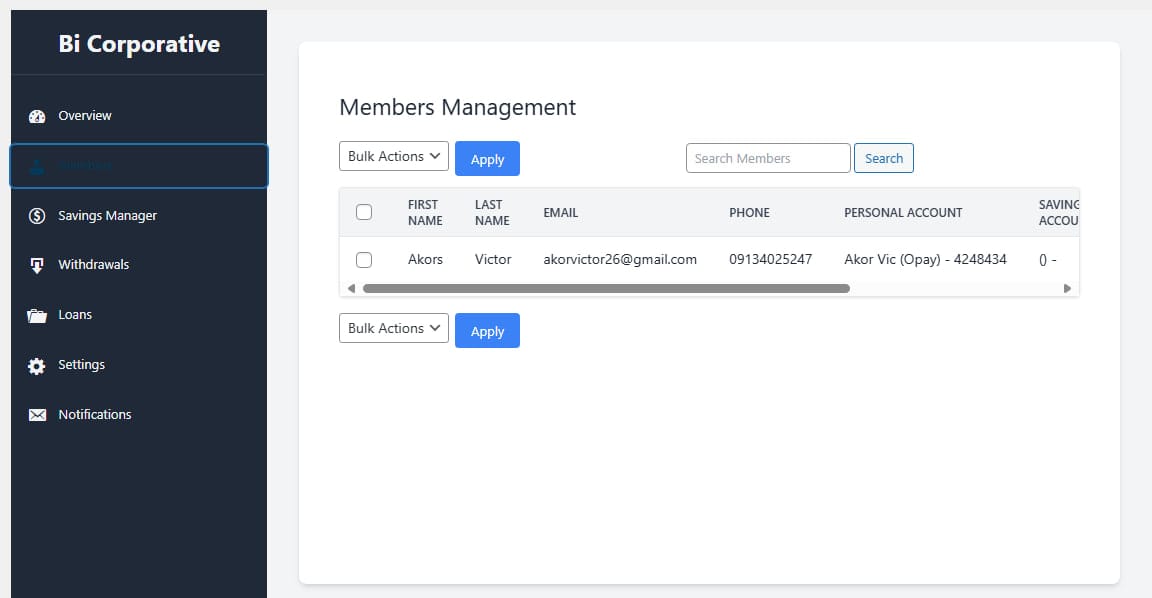
Task: Expand the bottom Bulk Actions dropdown
Action: pyautogui.click(x=394, y=329)
